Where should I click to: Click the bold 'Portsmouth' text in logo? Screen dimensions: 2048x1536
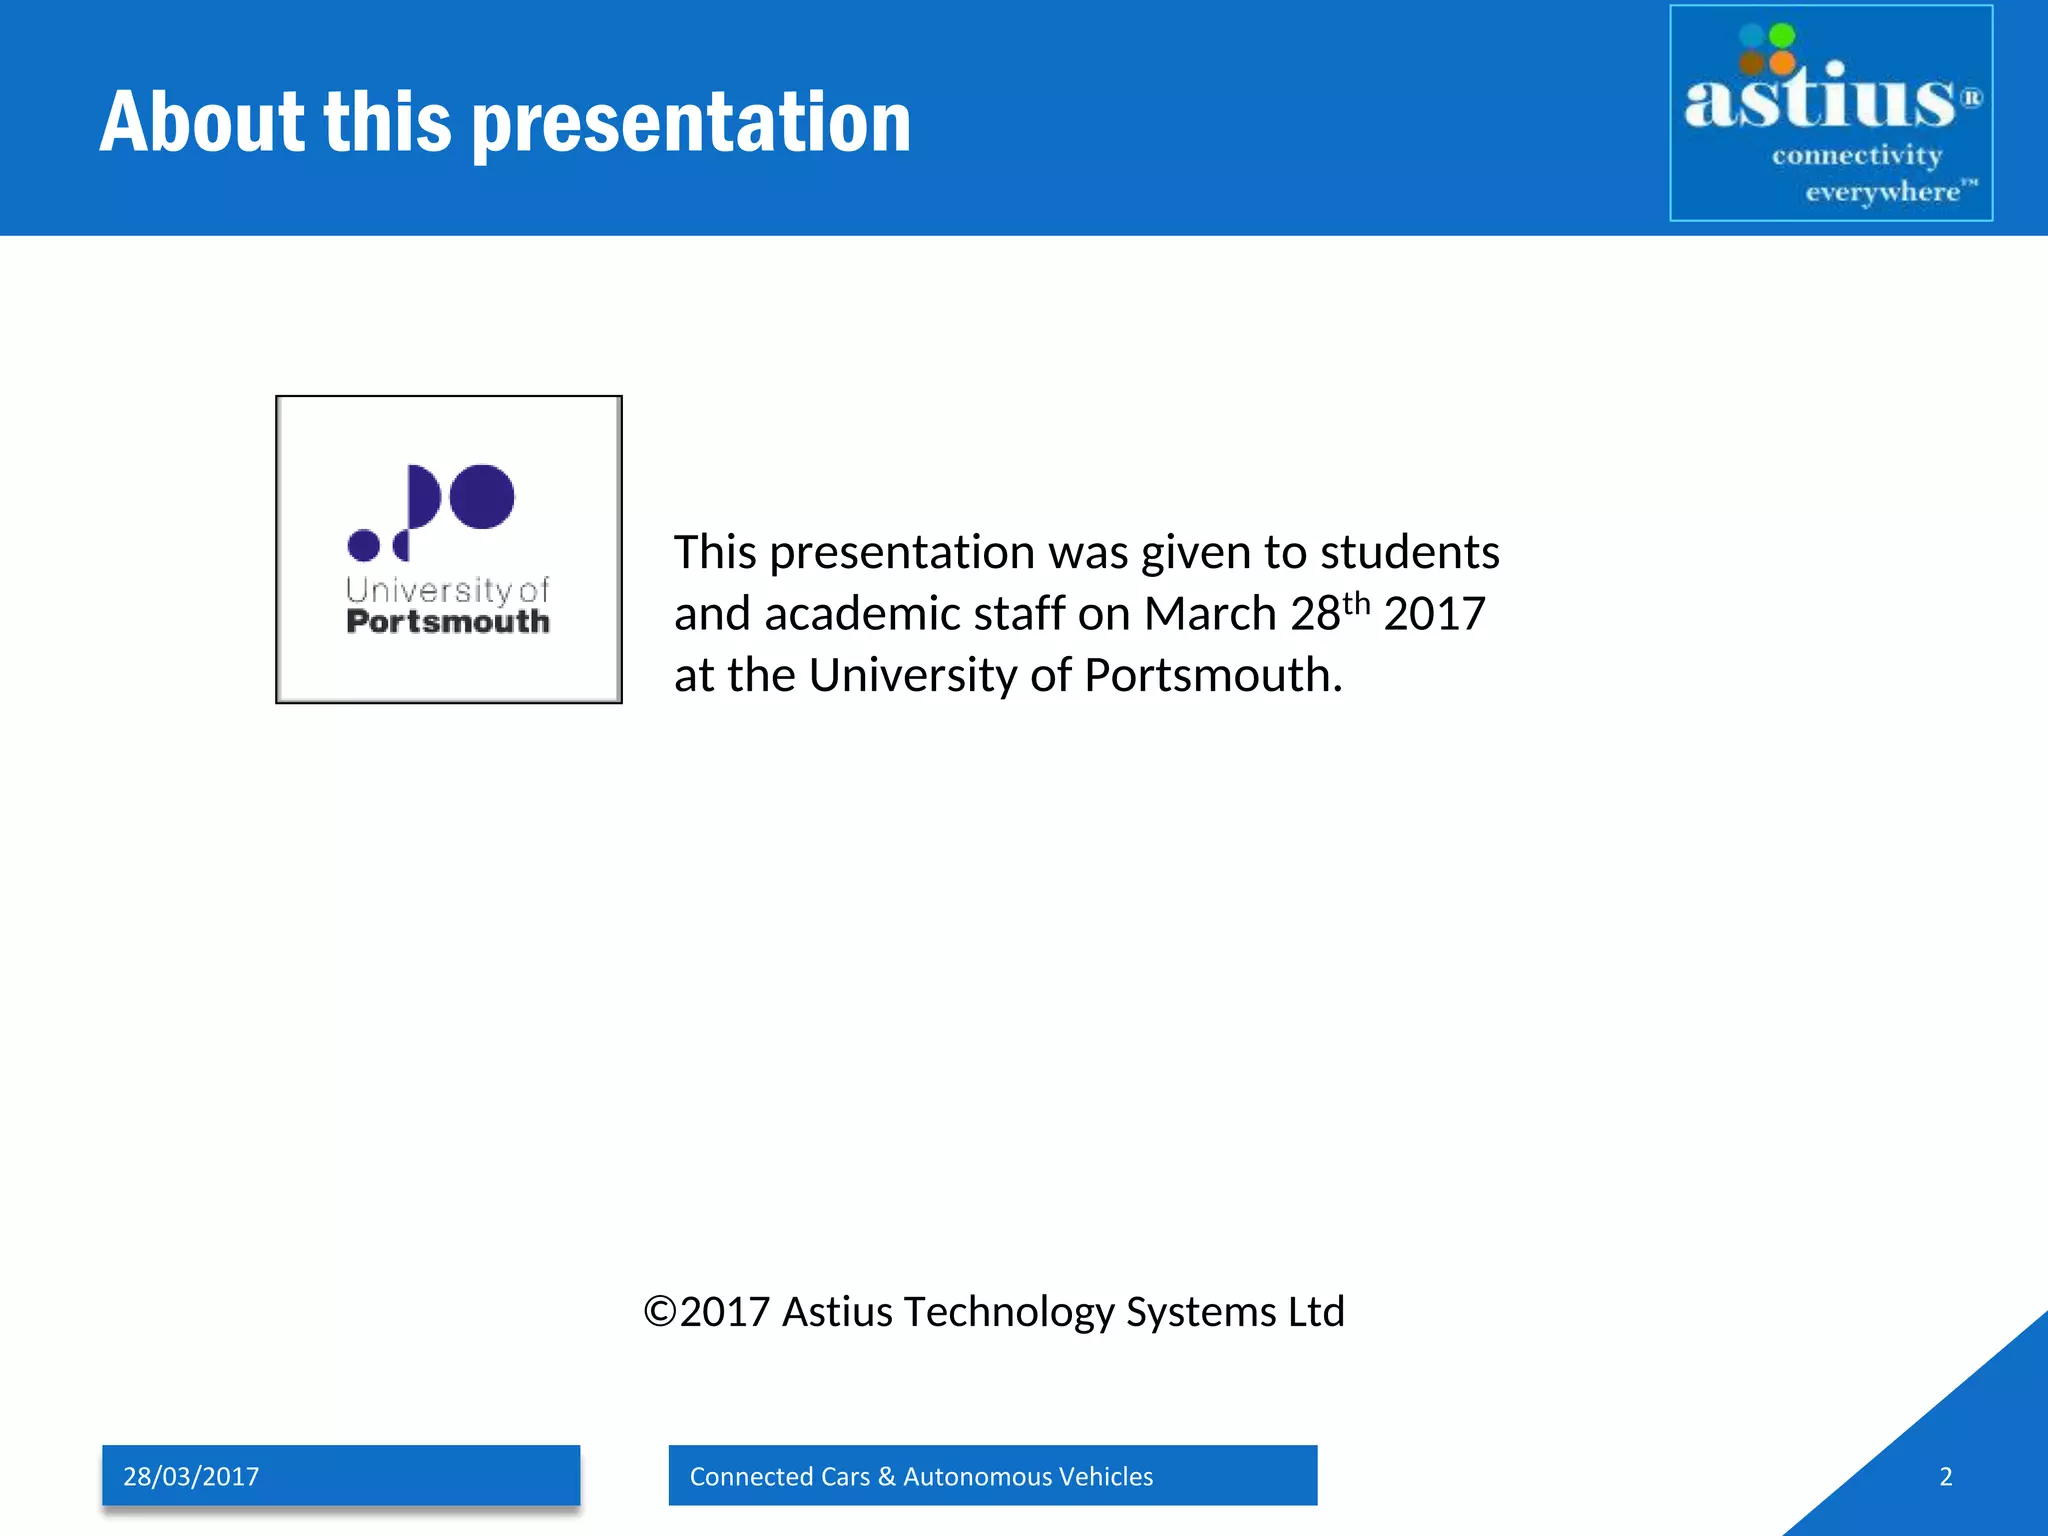coord(448,622)
